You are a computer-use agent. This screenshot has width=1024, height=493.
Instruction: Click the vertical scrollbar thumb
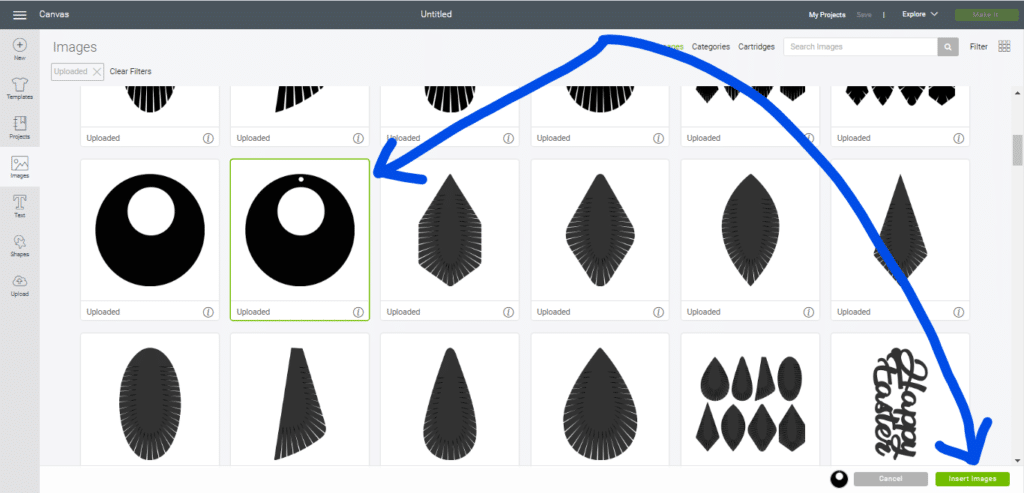coord(1017,151)
